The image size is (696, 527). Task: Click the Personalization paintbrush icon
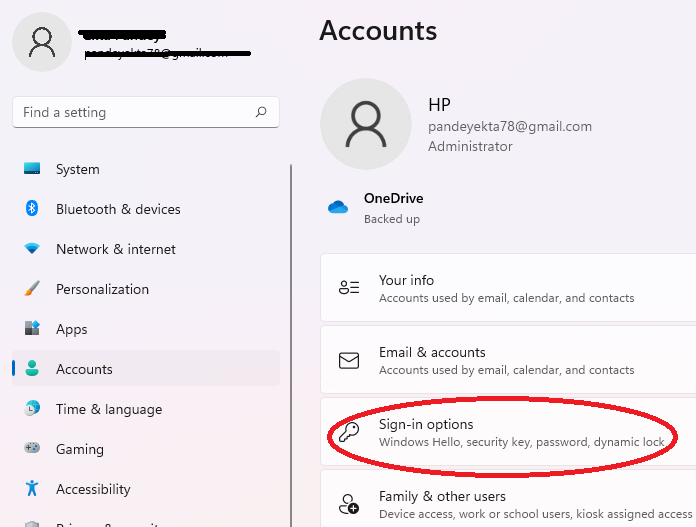tap(32, 289)
